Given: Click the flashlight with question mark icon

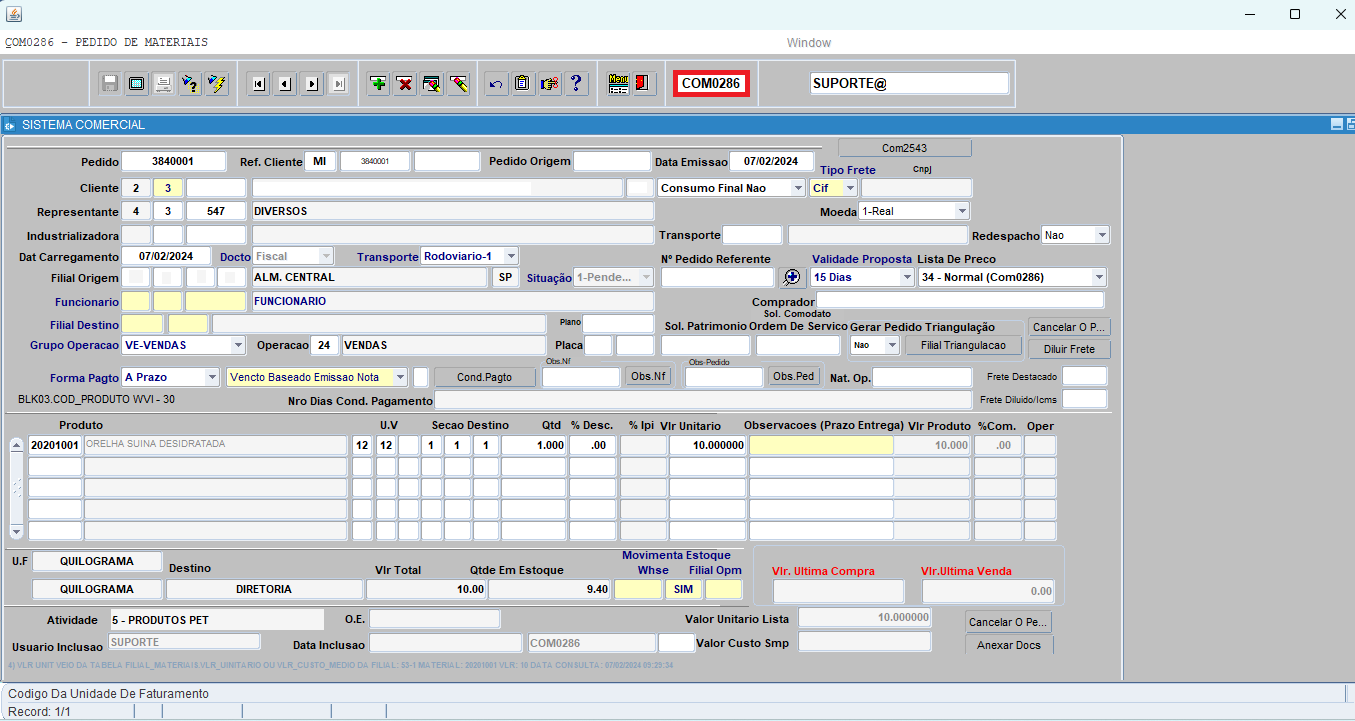Looking at the screenshot, I should point(190,84).
